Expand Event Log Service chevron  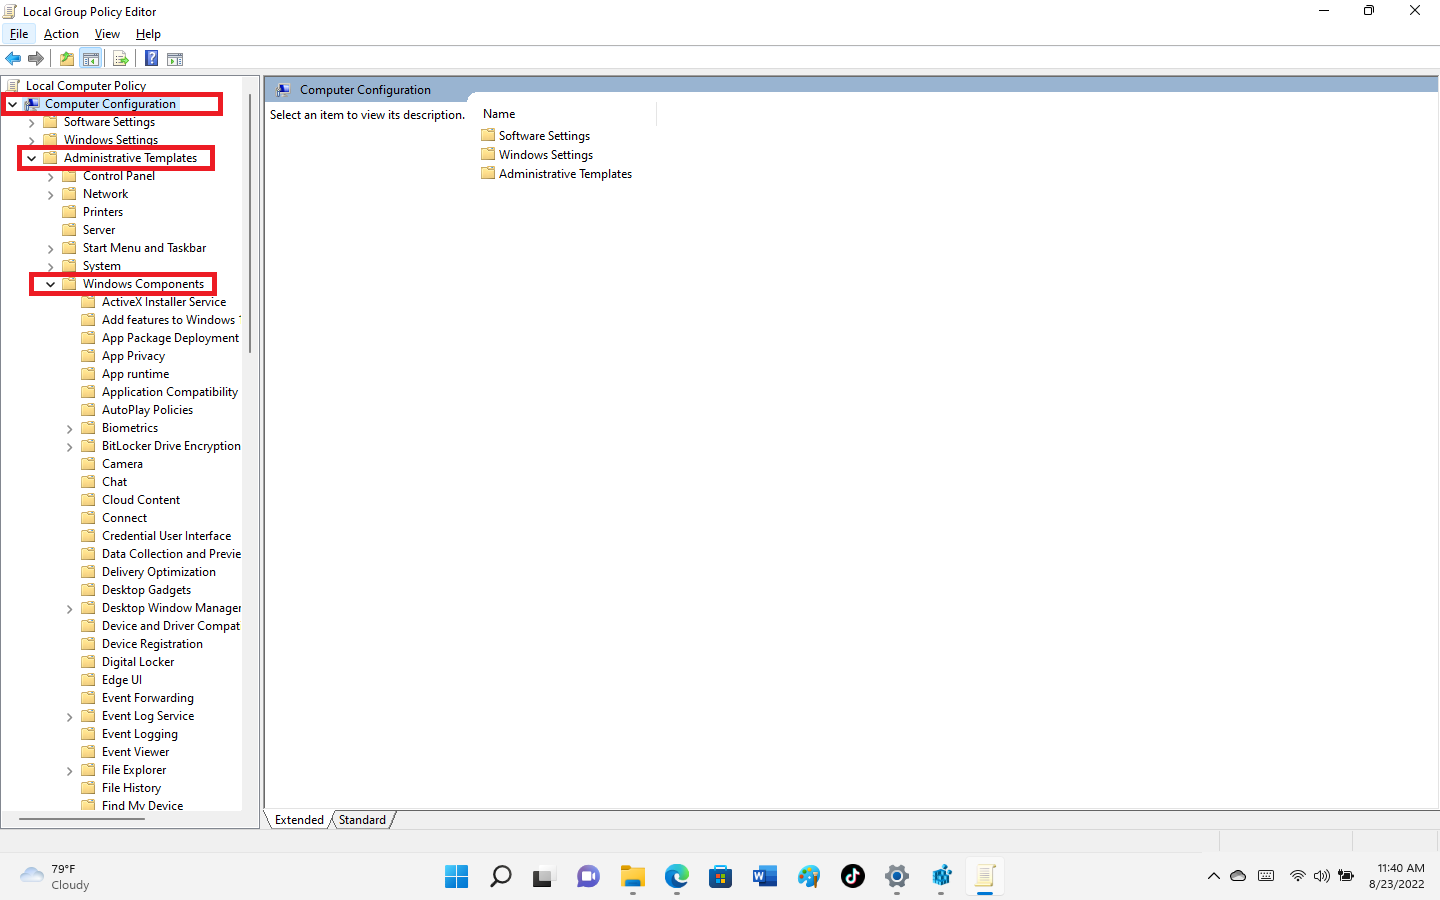click(69, 717)
